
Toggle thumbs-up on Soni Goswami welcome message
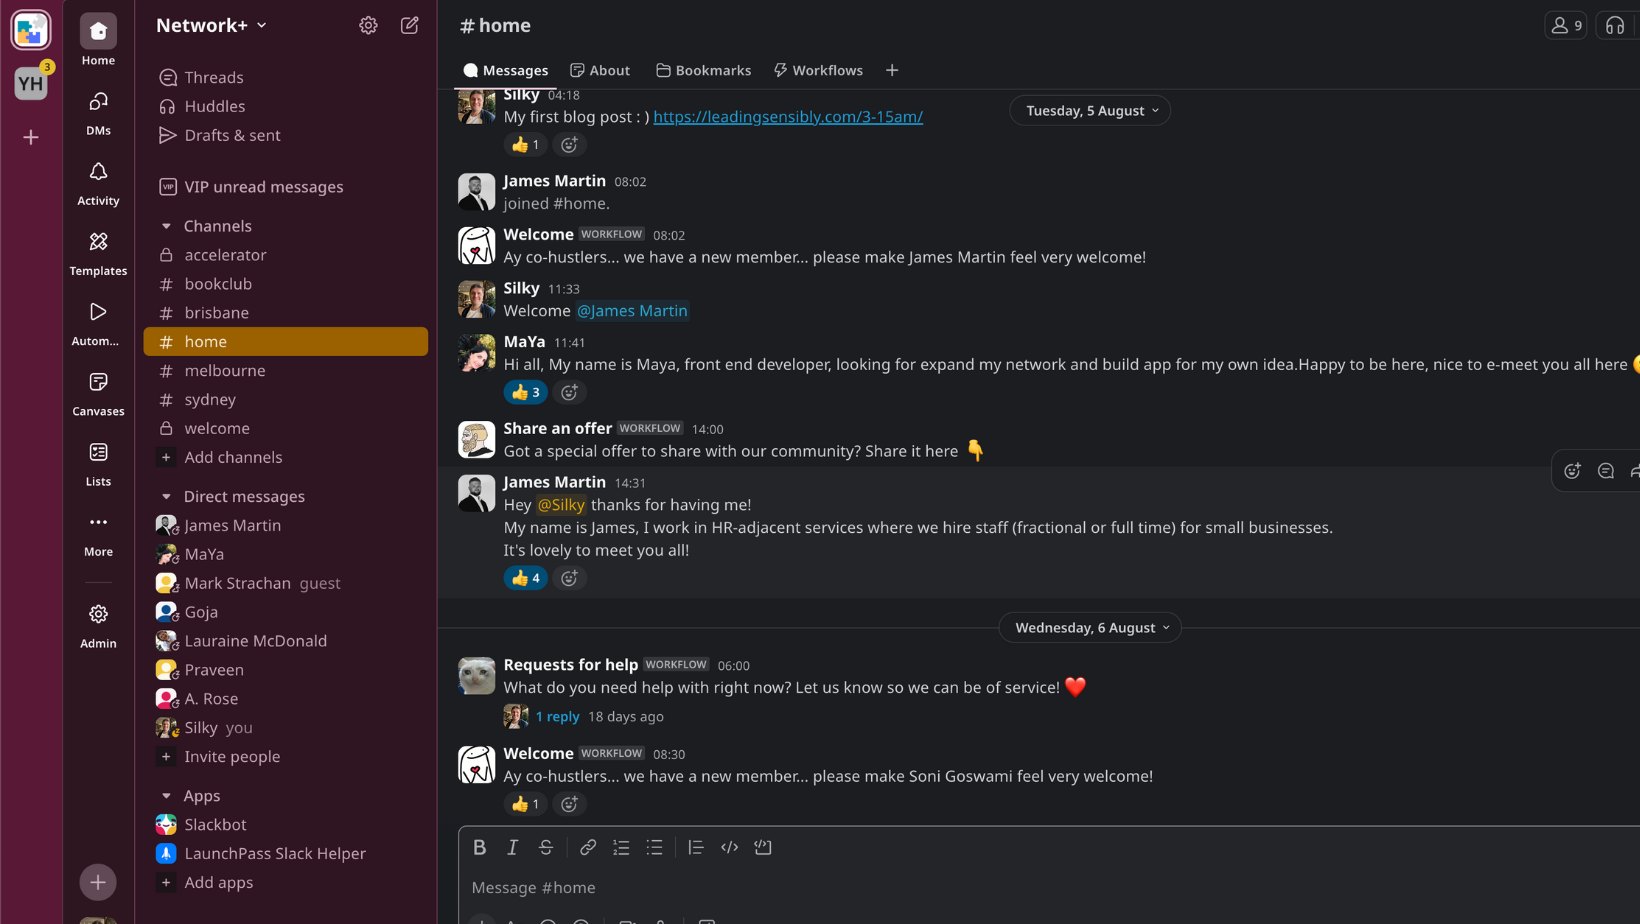click(525, 804)
